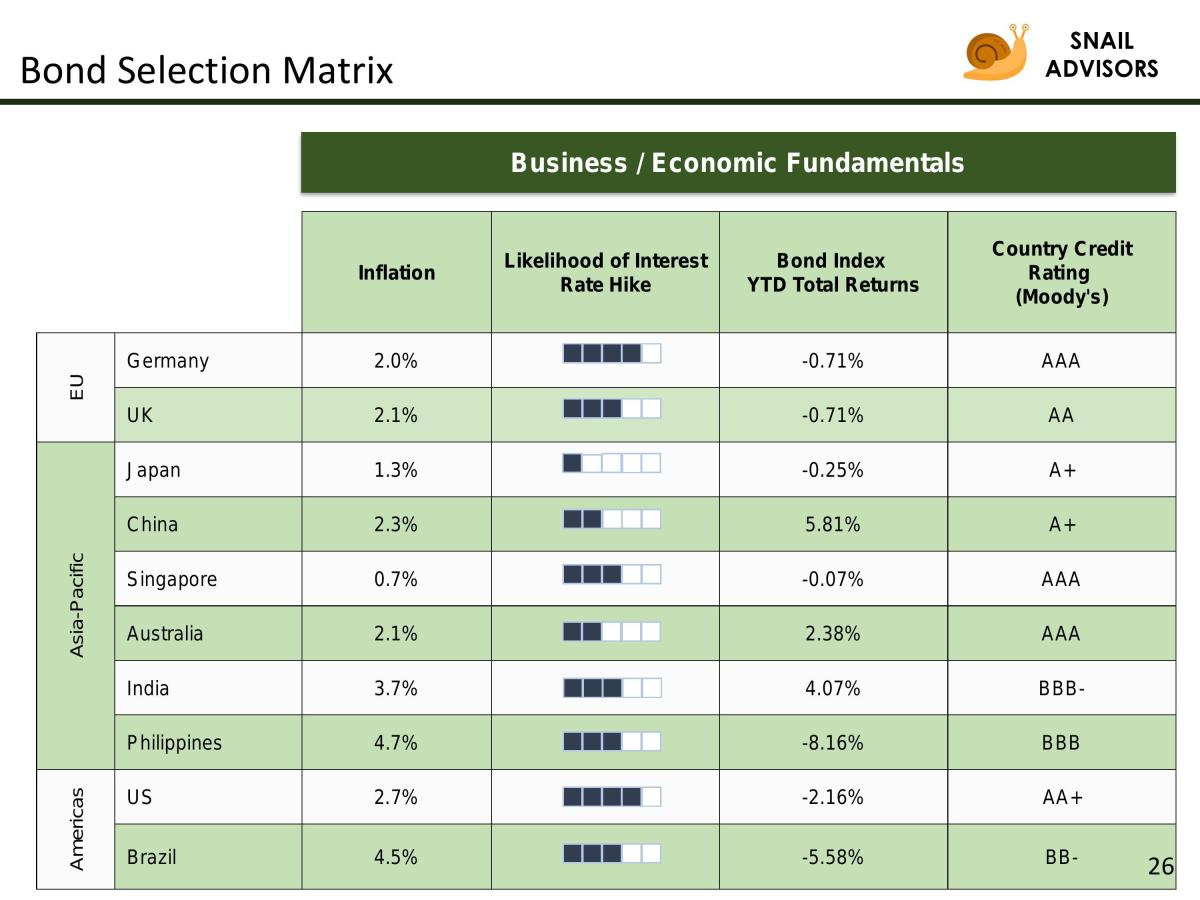Click Japan's interest rate hike likelihood indicator
1200x900 pixels.
(x=612, y=463)
